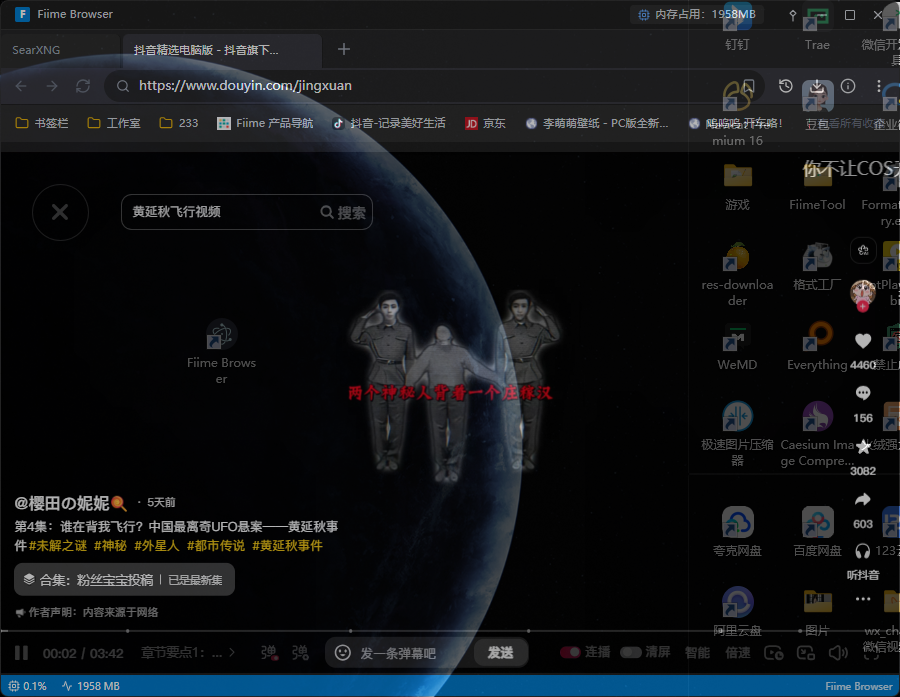Open the browser three-dot menu
900x697 pixels.
(881, 86)
